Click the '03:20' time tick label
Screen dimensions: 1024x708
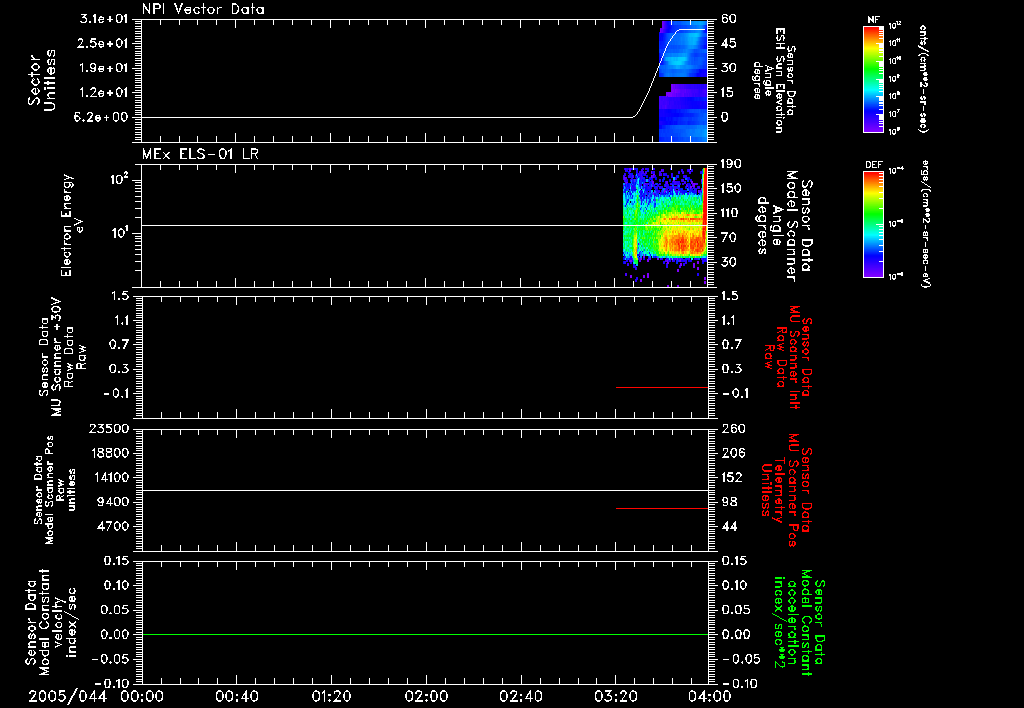click(x=615, y=696)
